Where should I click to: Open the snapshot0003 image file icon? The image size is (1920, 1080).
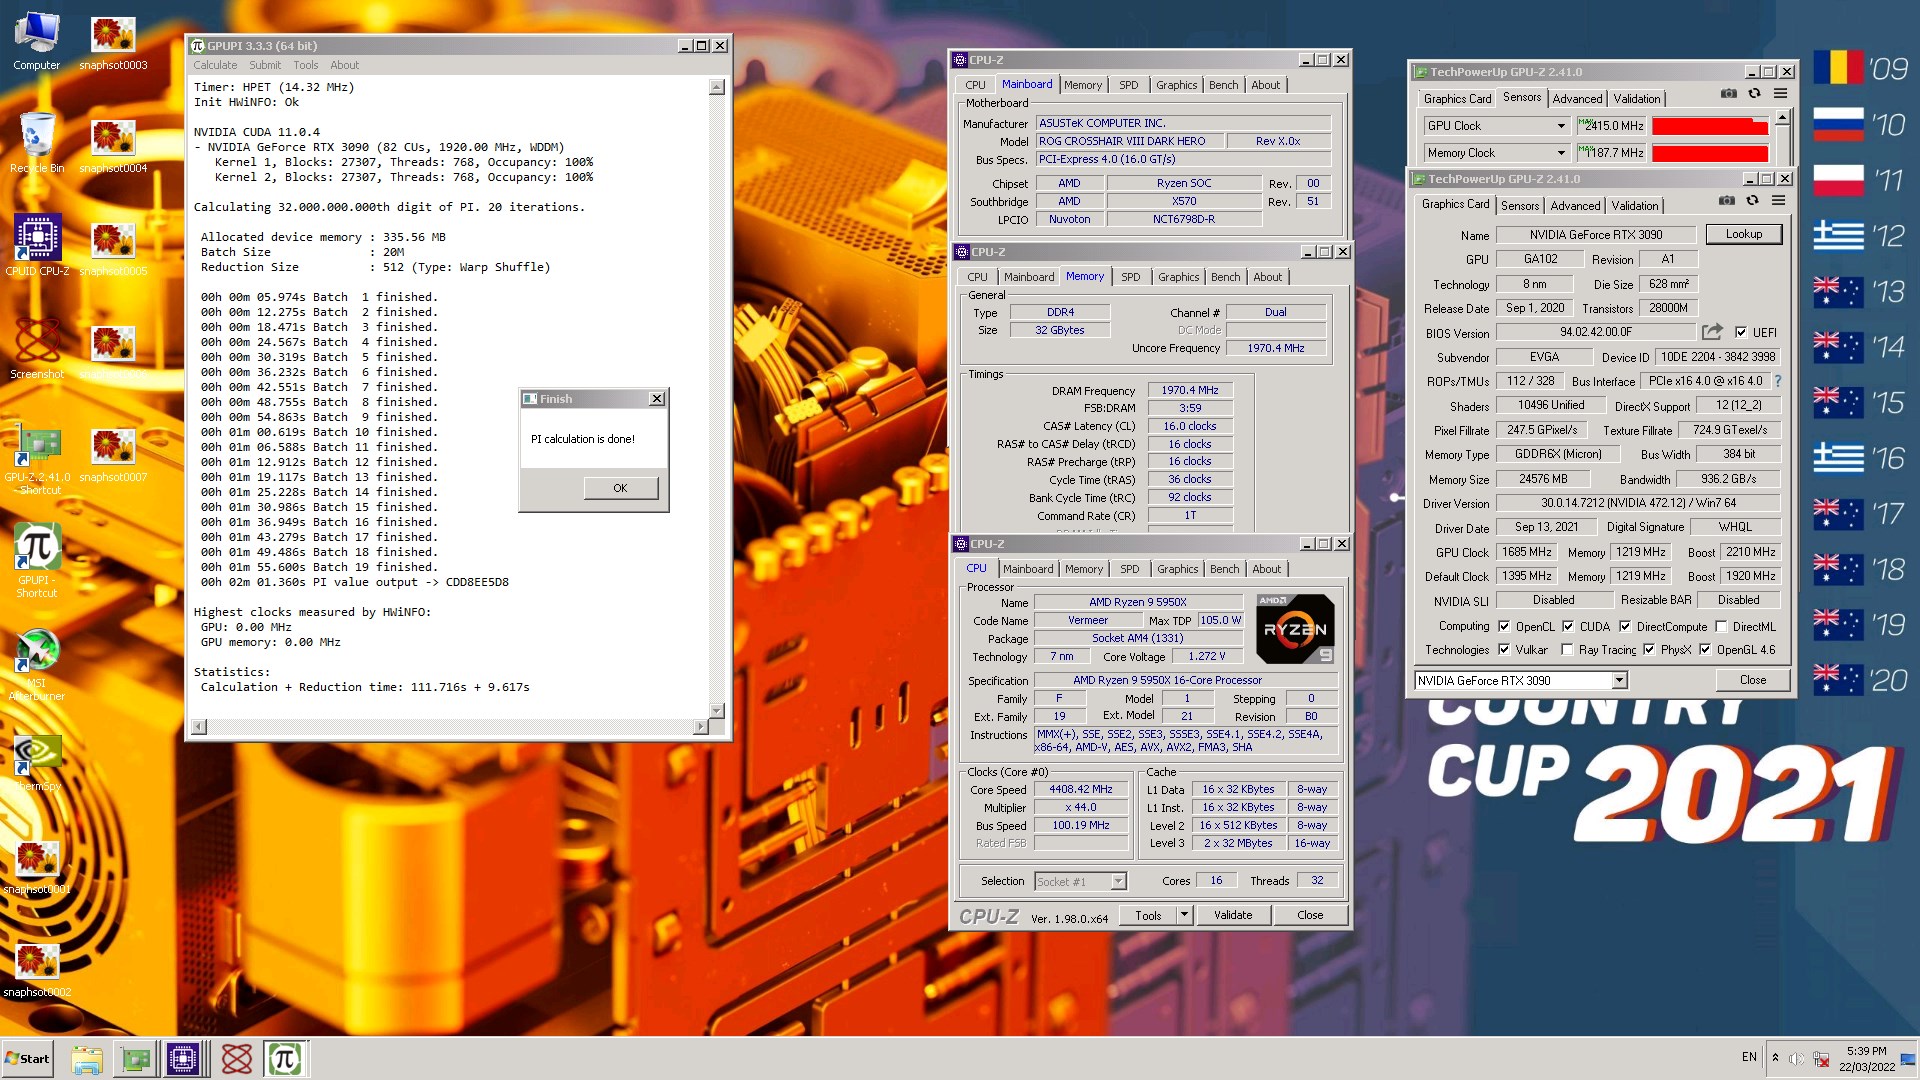(113, 42)
